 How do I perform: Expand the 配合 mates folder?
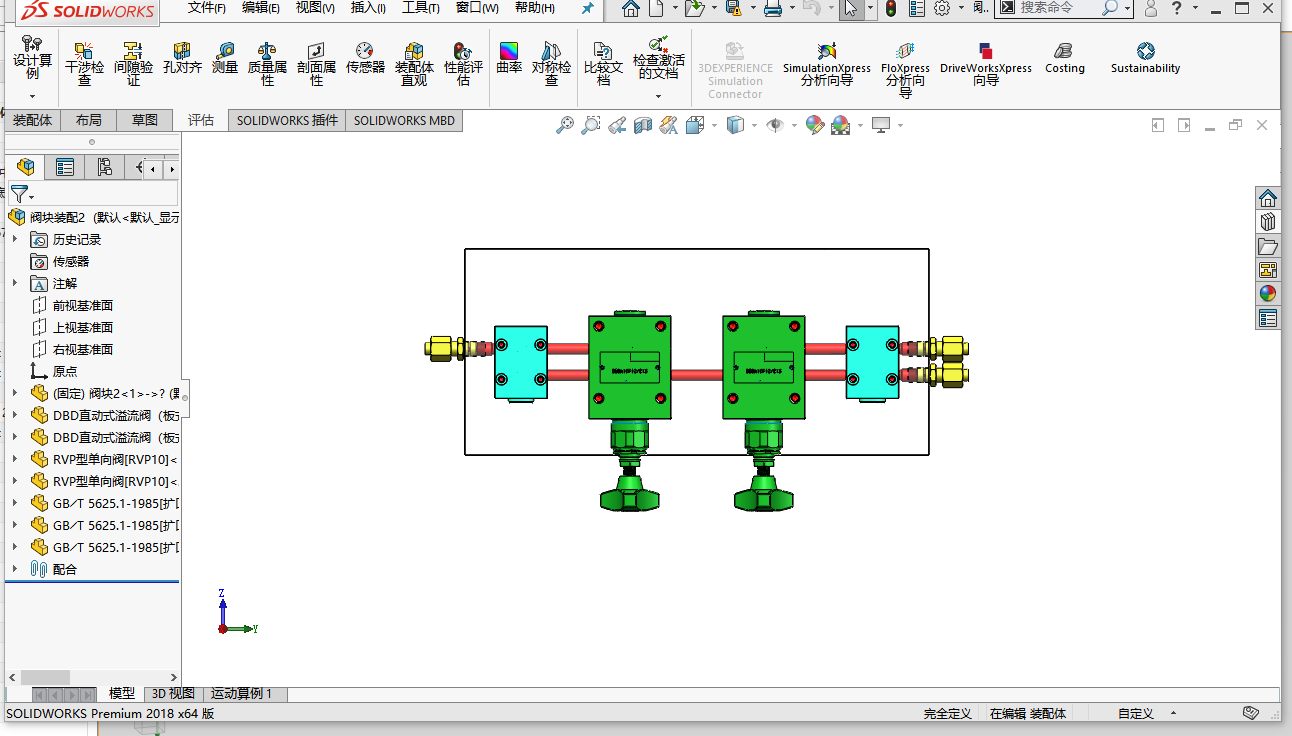(15, 569)
